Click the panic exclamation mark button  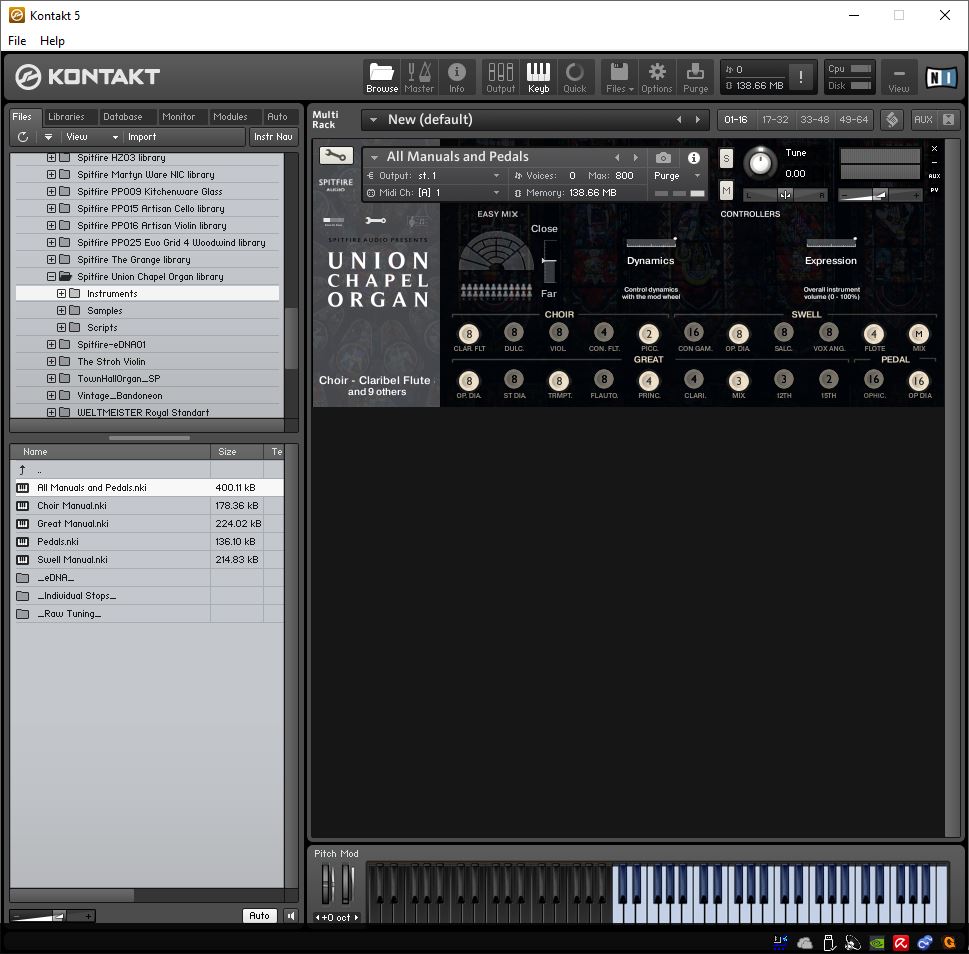point(801,77)
